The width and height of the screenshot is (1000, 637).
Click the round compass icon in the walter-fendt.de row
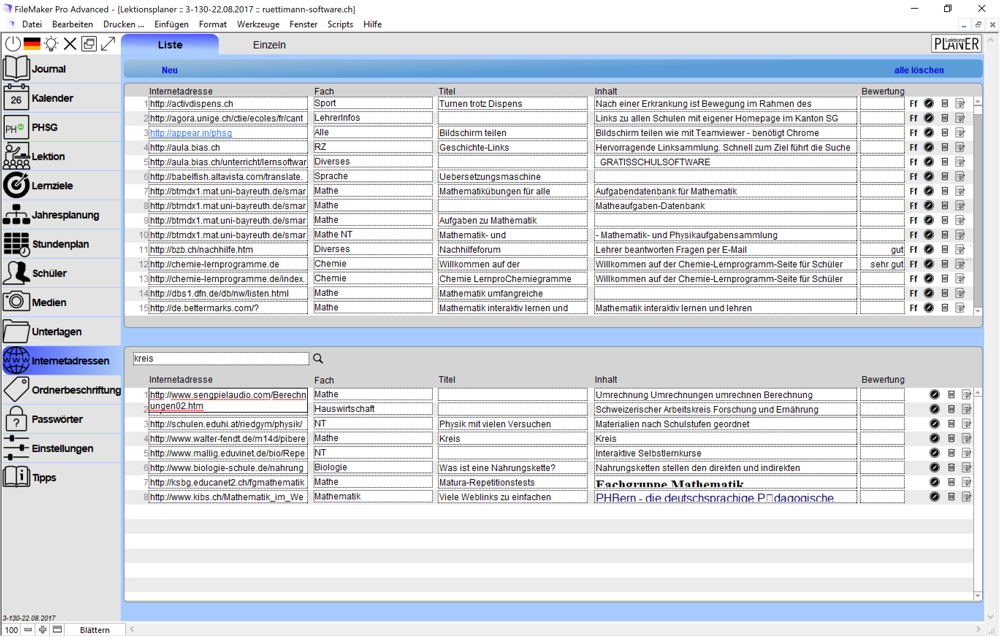(934, 439)
